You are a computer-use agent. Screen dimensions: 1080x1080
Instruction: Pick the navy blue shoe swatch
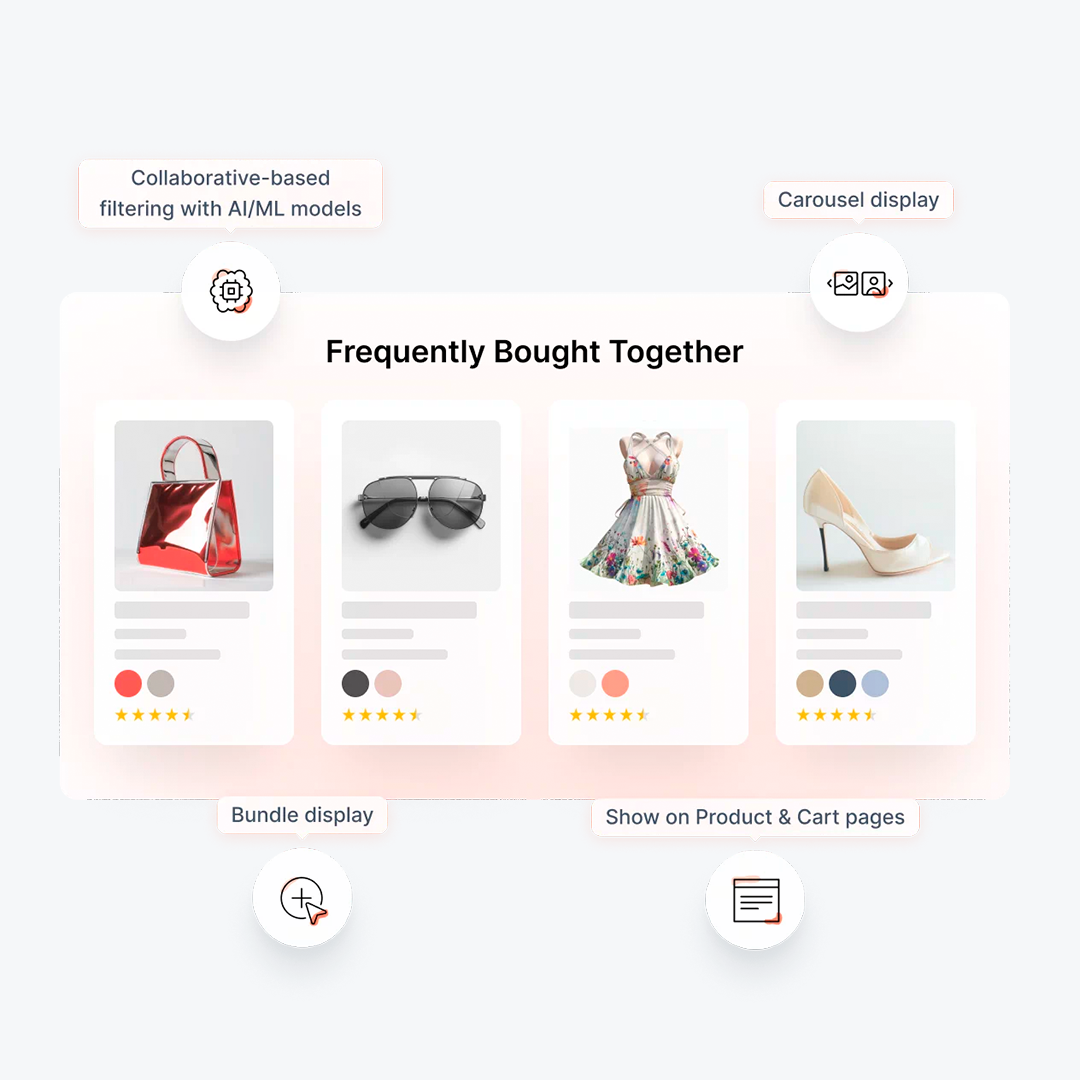[x=842, y=683]
